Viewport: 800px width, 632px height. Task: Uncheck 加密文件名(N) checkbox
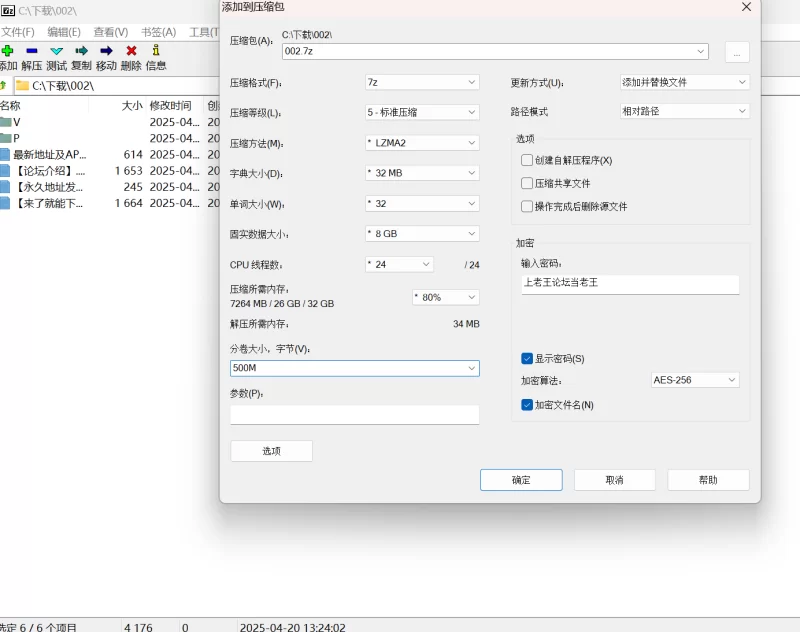[x=527, y=405]
